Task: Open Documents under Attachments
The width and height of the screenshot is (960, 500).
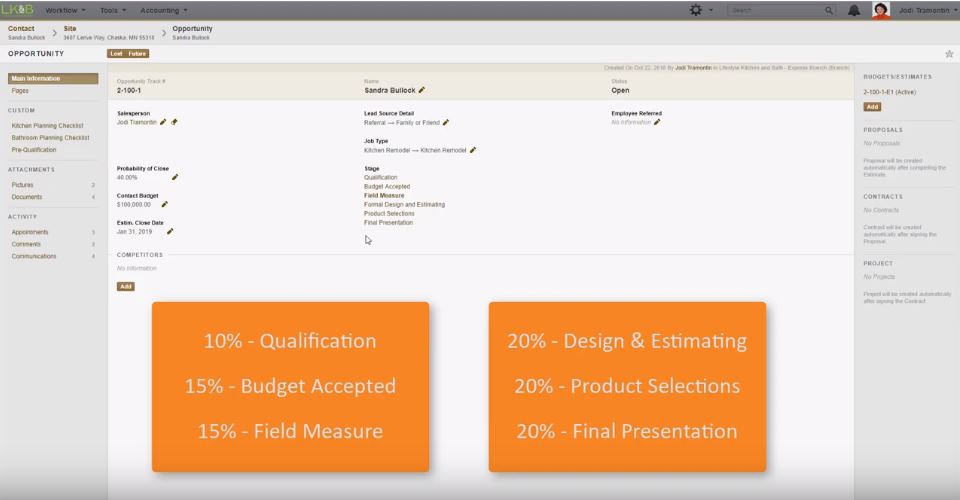Action: pyautogui.click(x=27, y=197)
